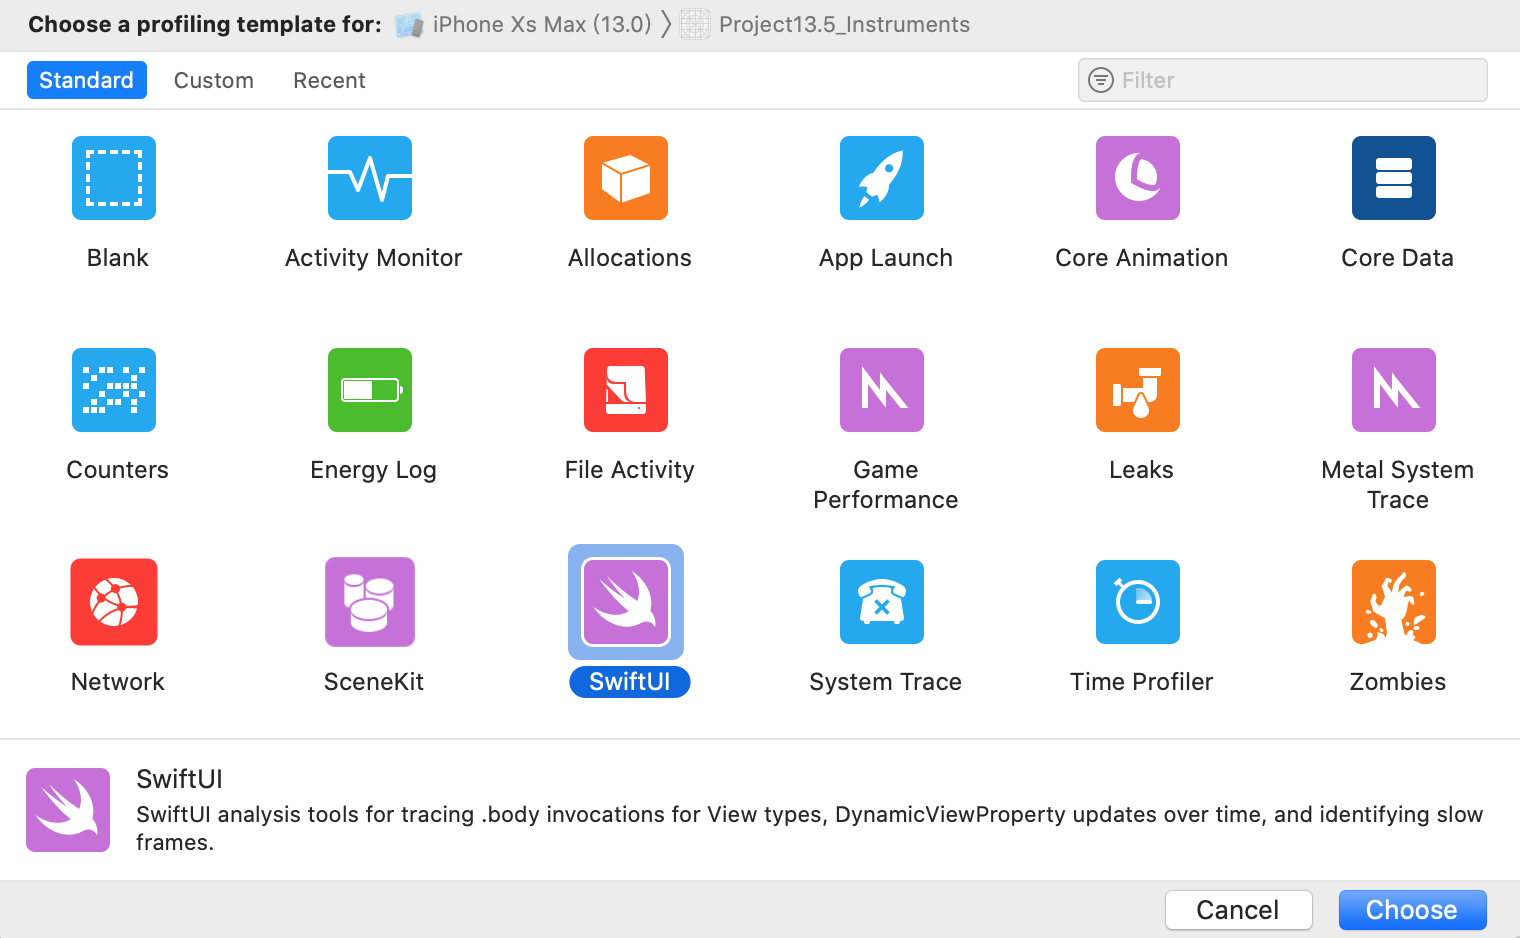Click the 'Core Data' label
This screenshot has width=1520, height=938.
click(1398, 258)
